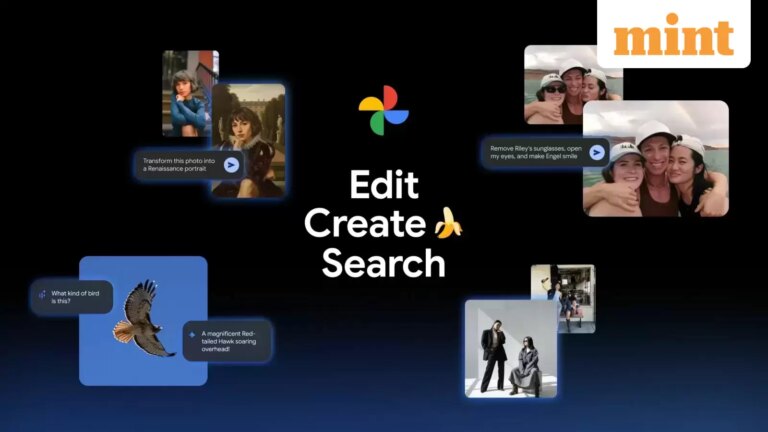Click the "Create" heading text
The height and width of the screenshot is (432, 768).
365,223
